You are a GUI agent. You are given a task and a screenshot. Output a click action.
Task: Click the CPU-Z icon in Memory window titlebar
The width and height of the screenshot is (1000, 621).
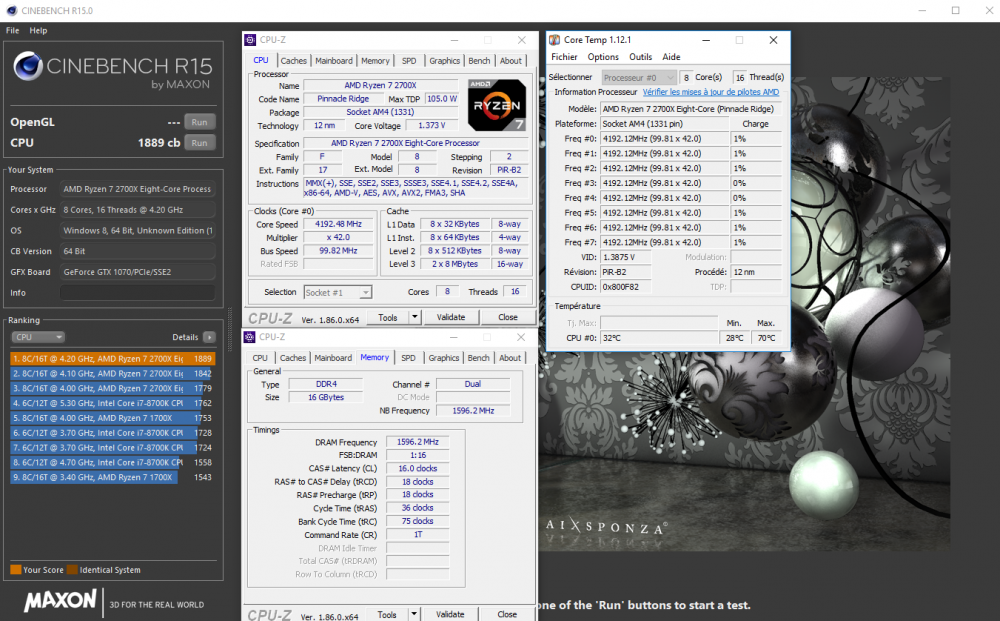click(251, 337)
